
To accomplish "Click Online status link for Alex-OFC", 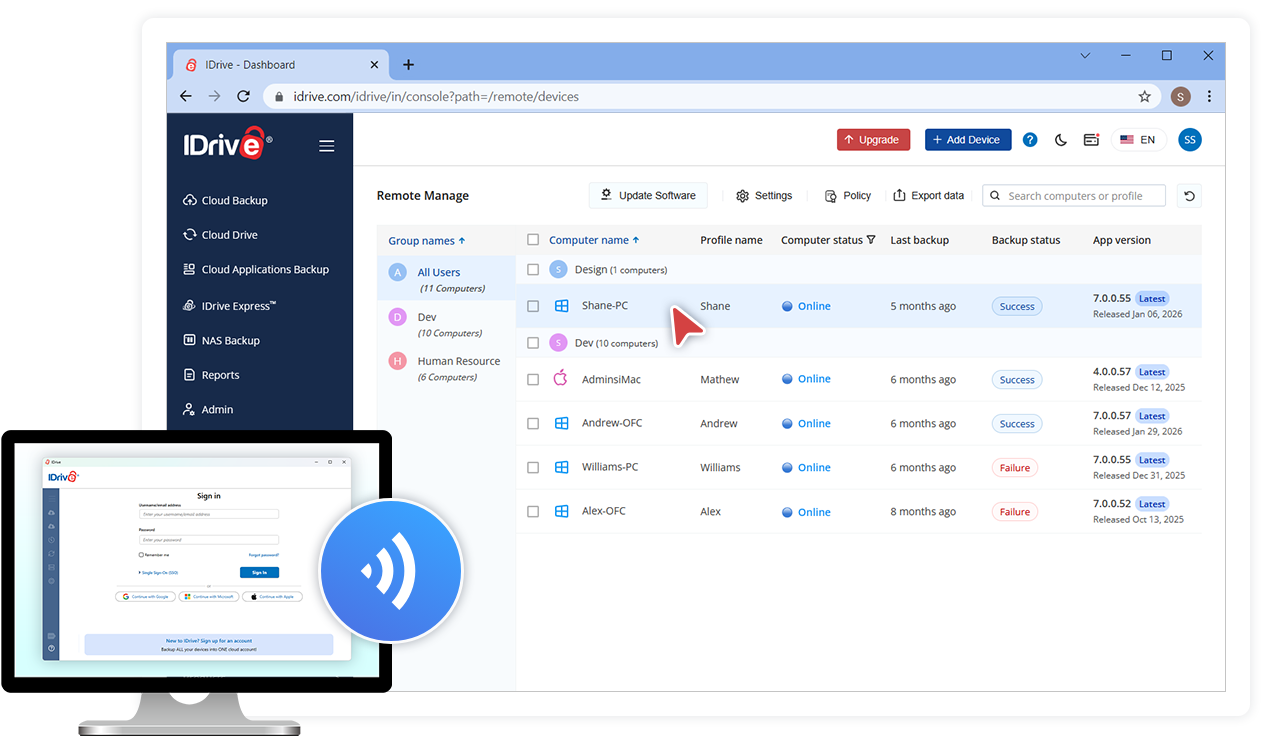I will (x=814, y=512).
